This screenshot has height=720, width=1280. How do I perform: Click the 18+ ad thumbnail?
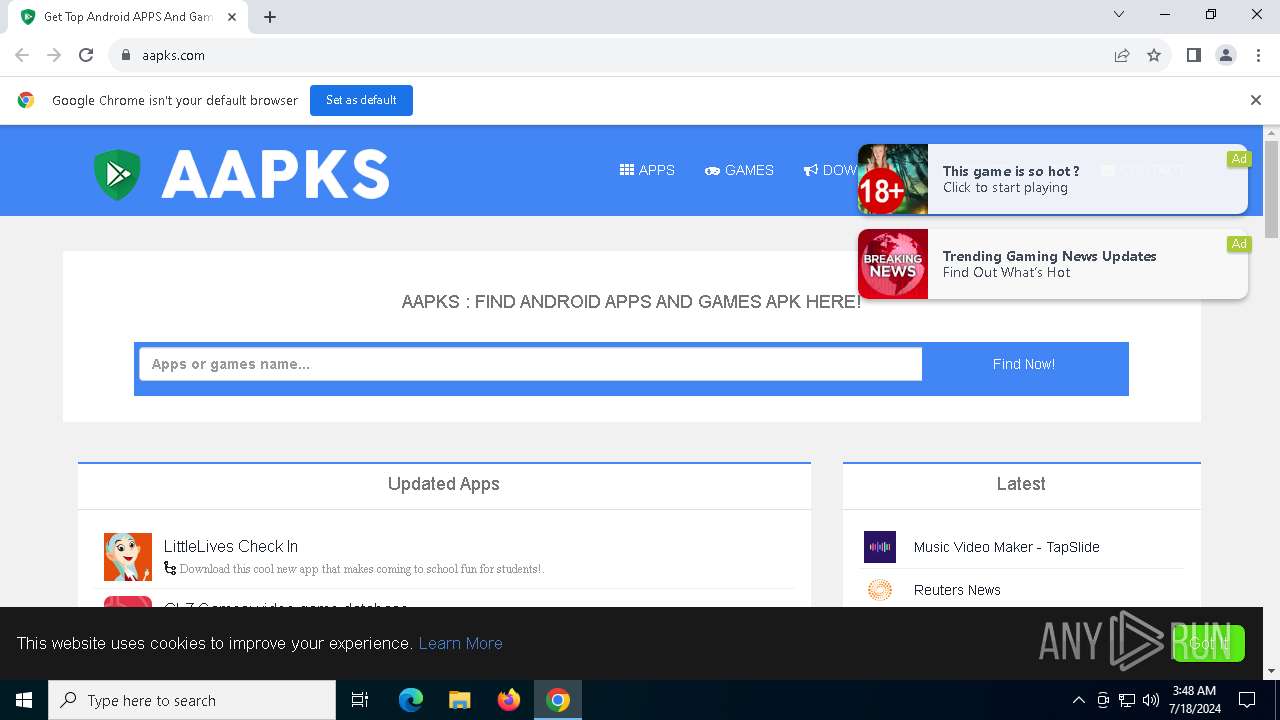[x=893, y=179]
